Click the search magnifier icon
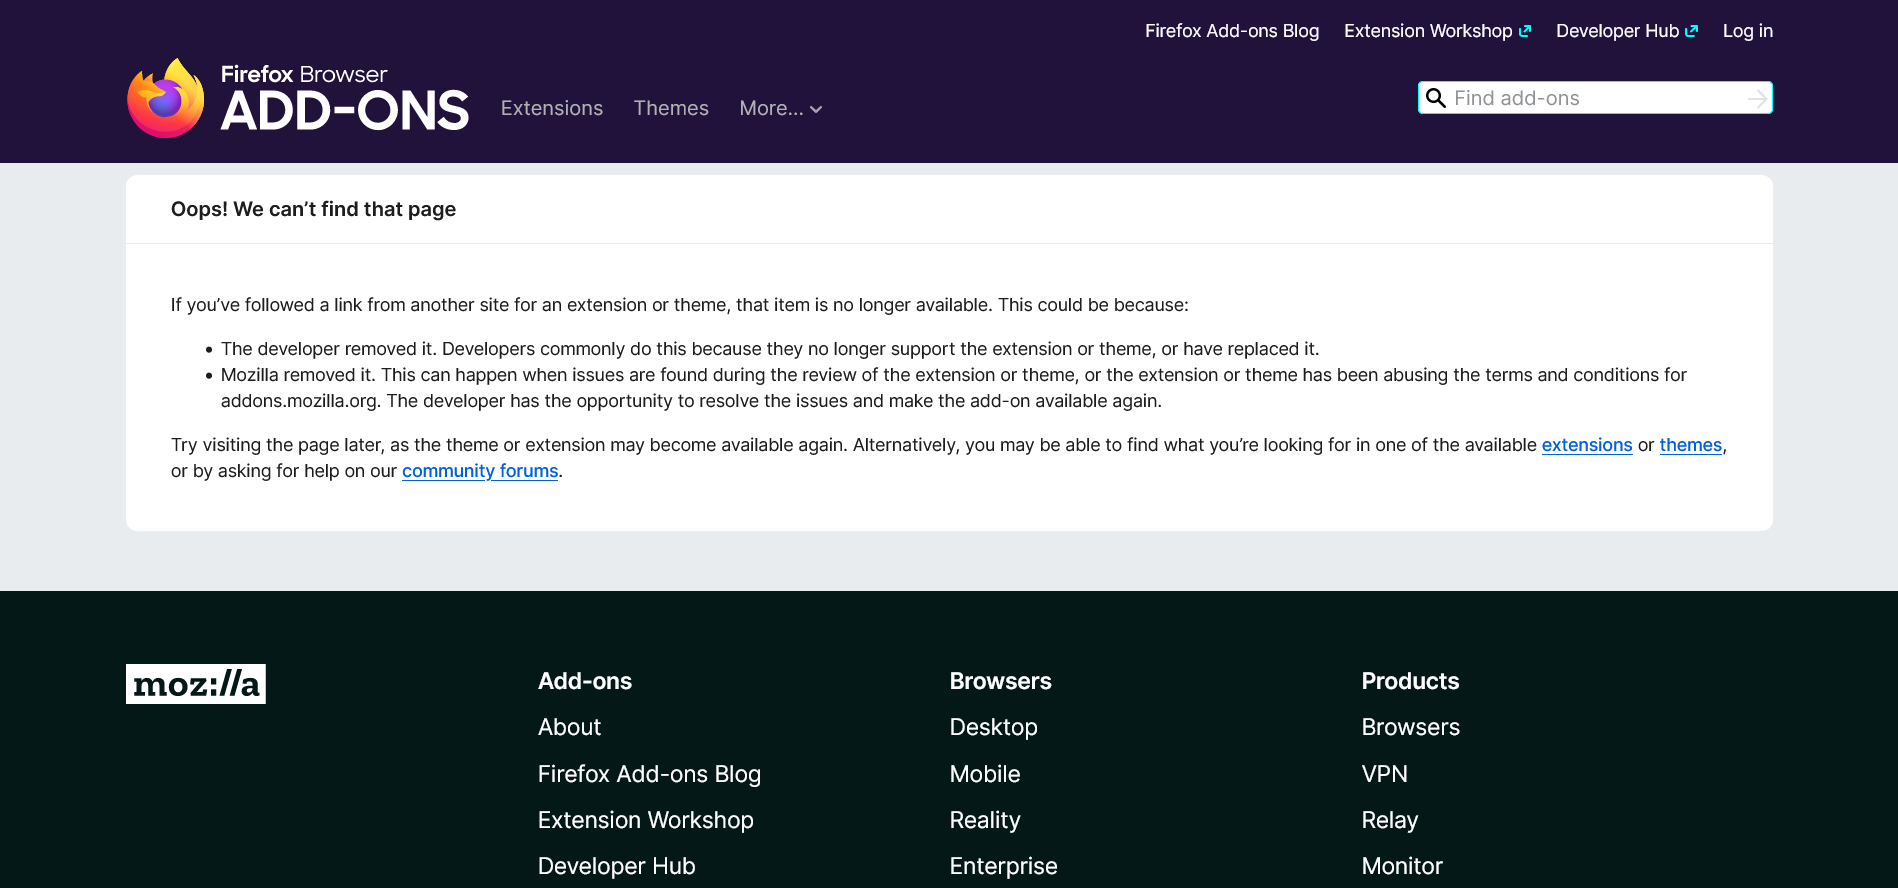Screen dimensions: 1898x888 [1436, 98]
